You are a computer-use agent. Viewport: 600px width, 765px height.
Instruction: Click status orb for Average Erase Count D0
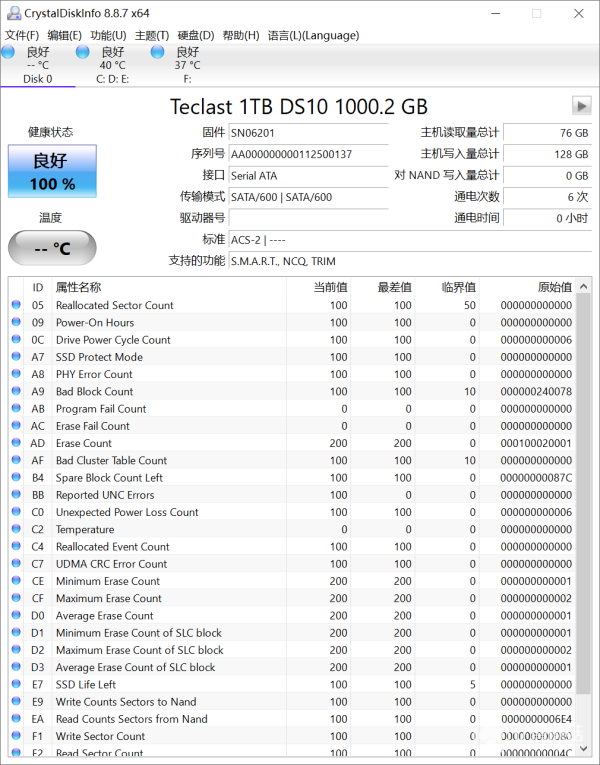point(16,615)
